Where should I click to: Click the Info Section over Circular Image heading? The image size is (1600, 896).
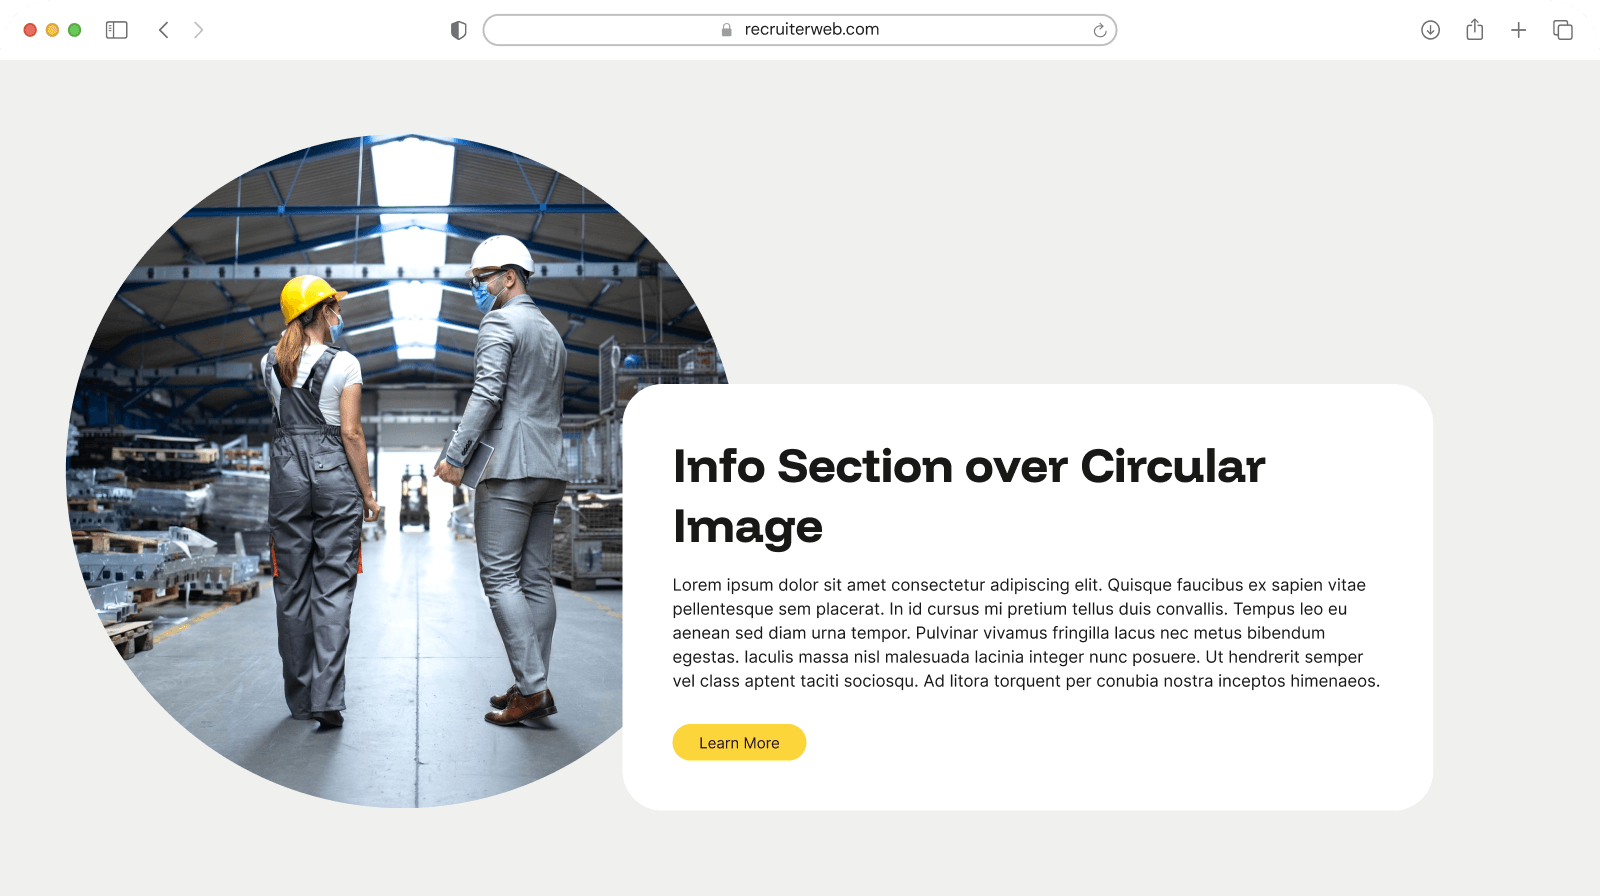969,496
